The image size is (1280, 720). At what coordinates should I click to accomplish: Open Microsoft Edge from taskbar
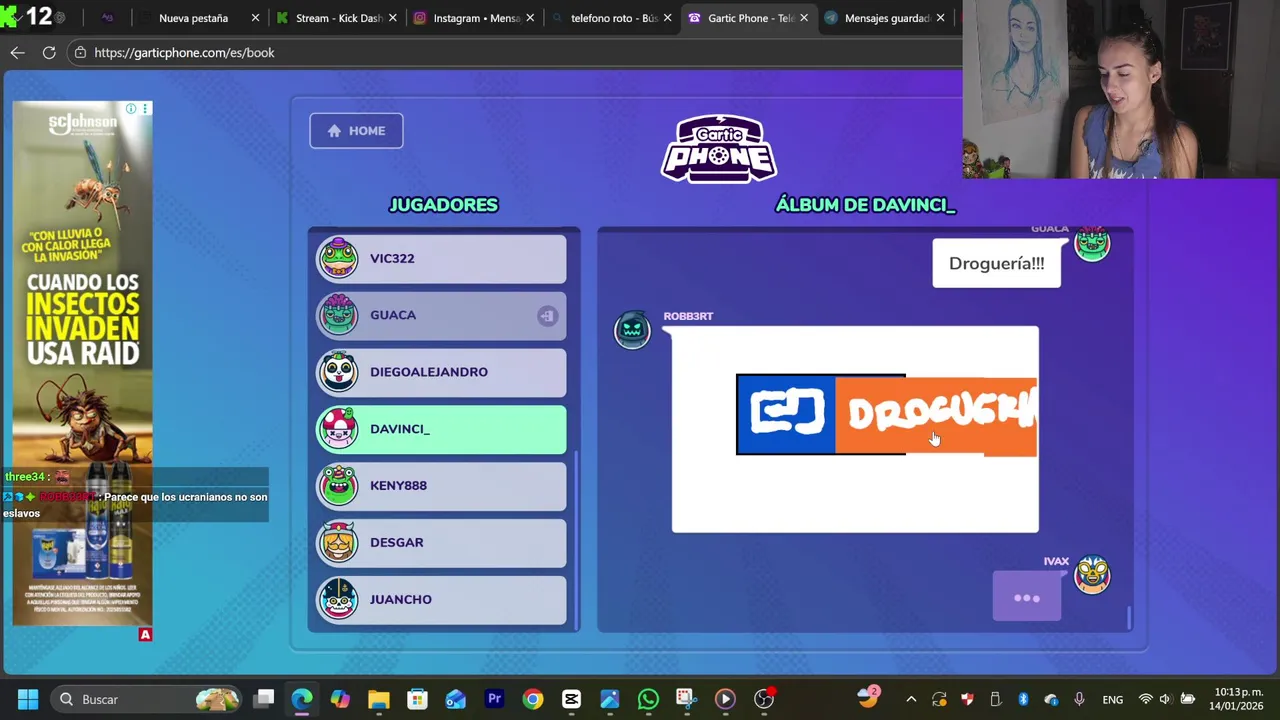[x=302, y=699]
